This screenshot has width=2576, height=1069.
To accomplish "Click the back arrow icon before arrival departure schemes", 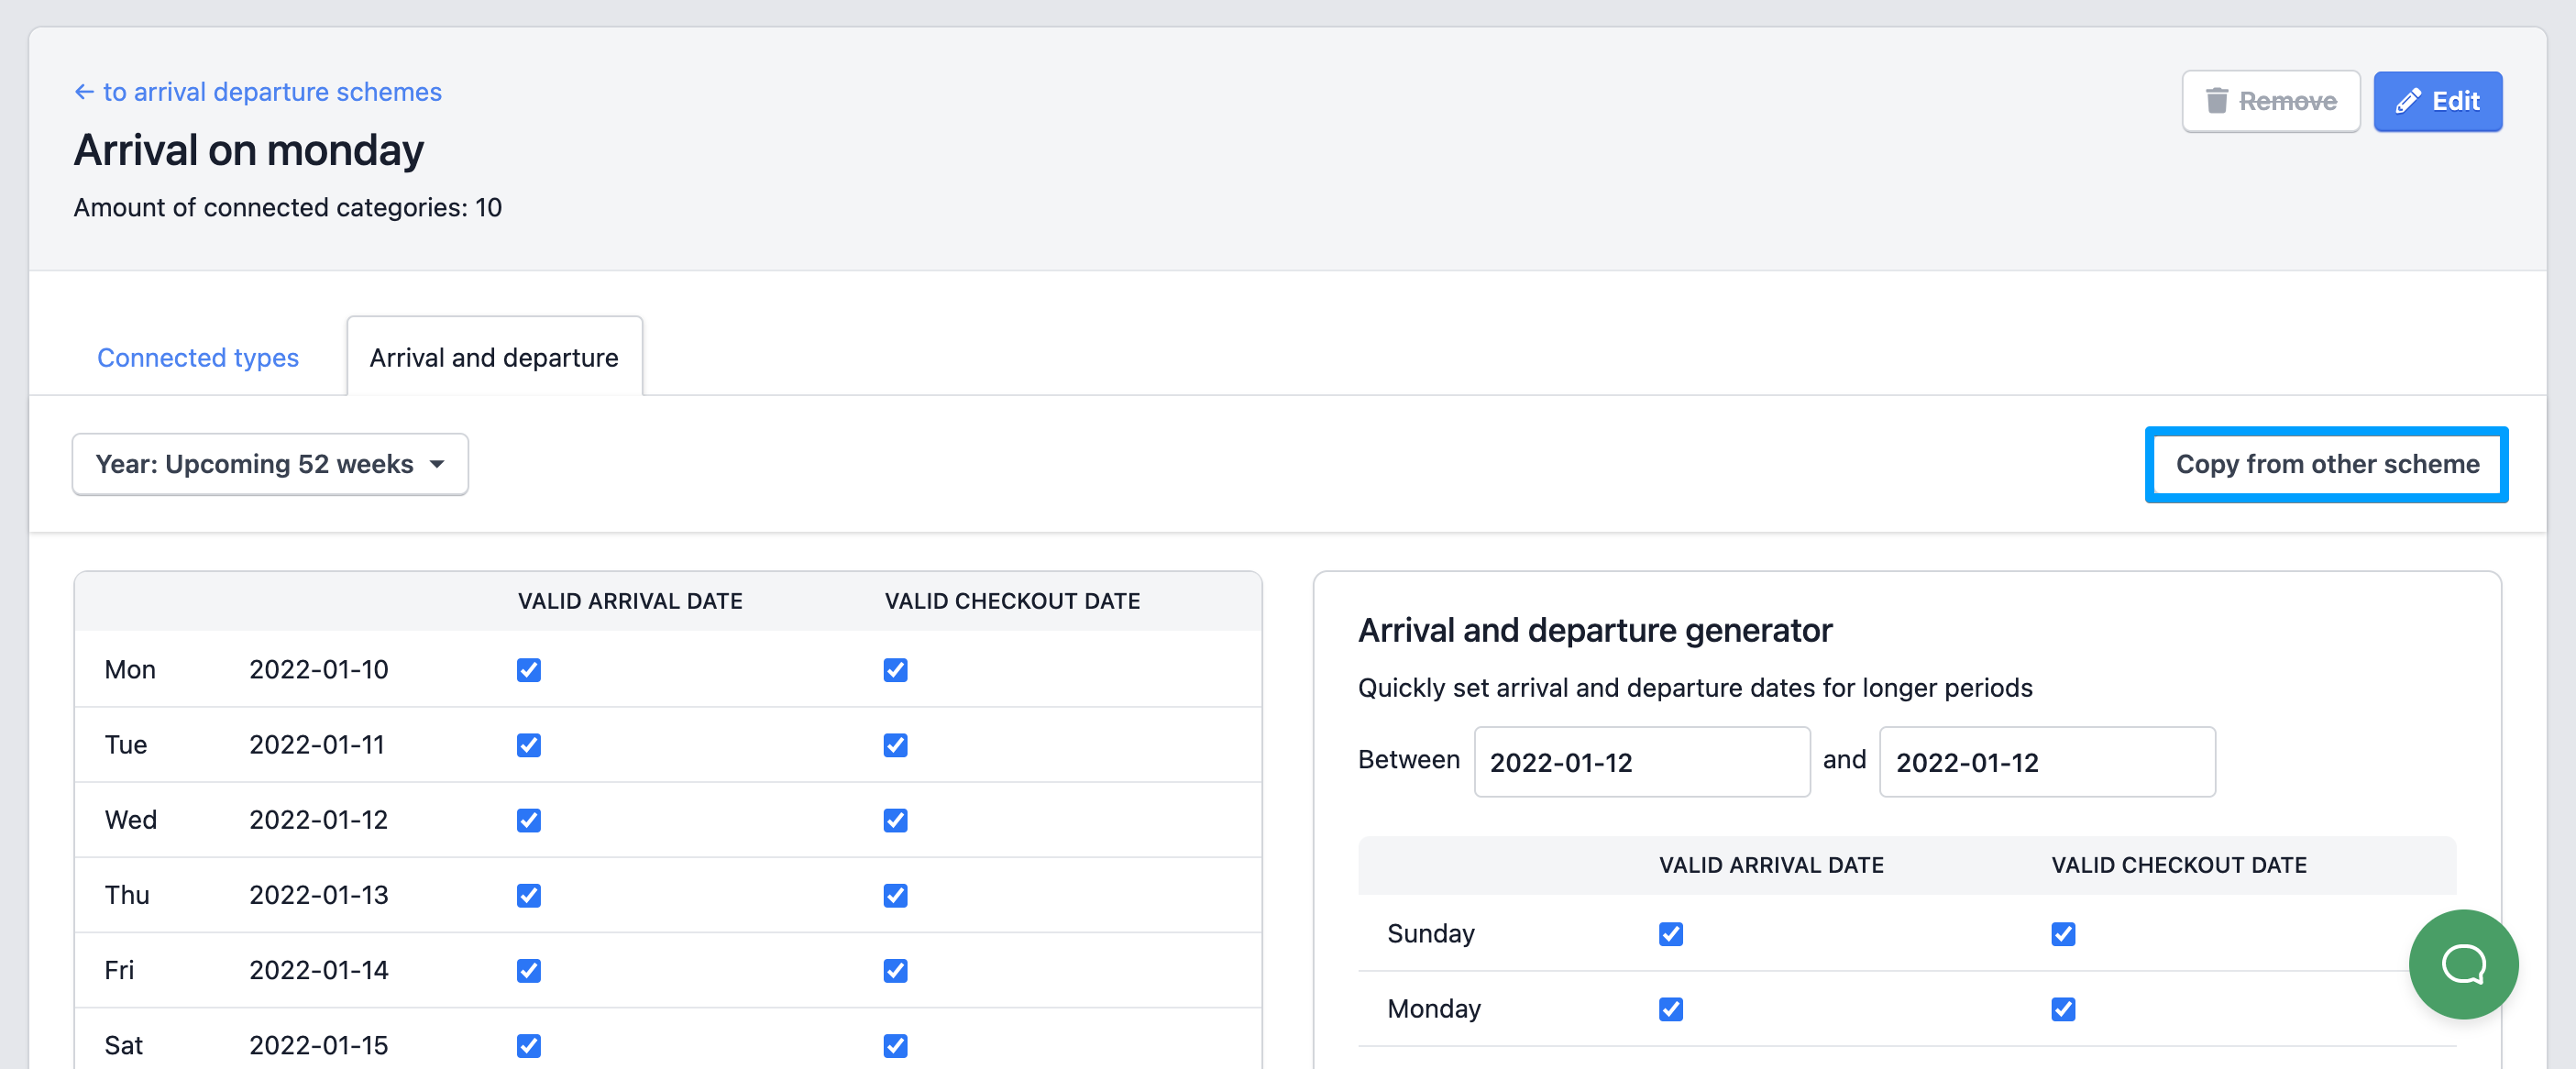I will click(84, 92).
